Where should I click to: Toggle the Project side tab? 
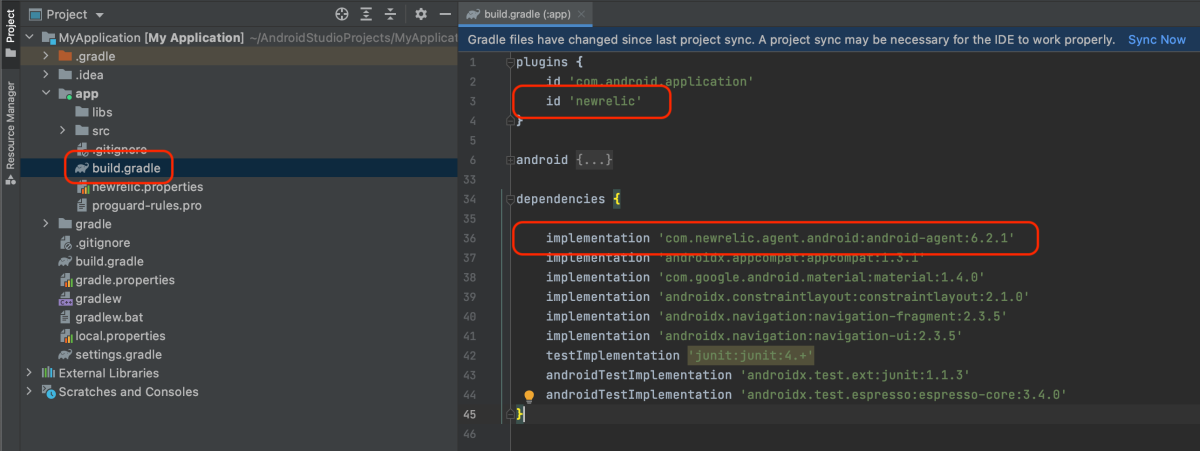coord(11,28)
